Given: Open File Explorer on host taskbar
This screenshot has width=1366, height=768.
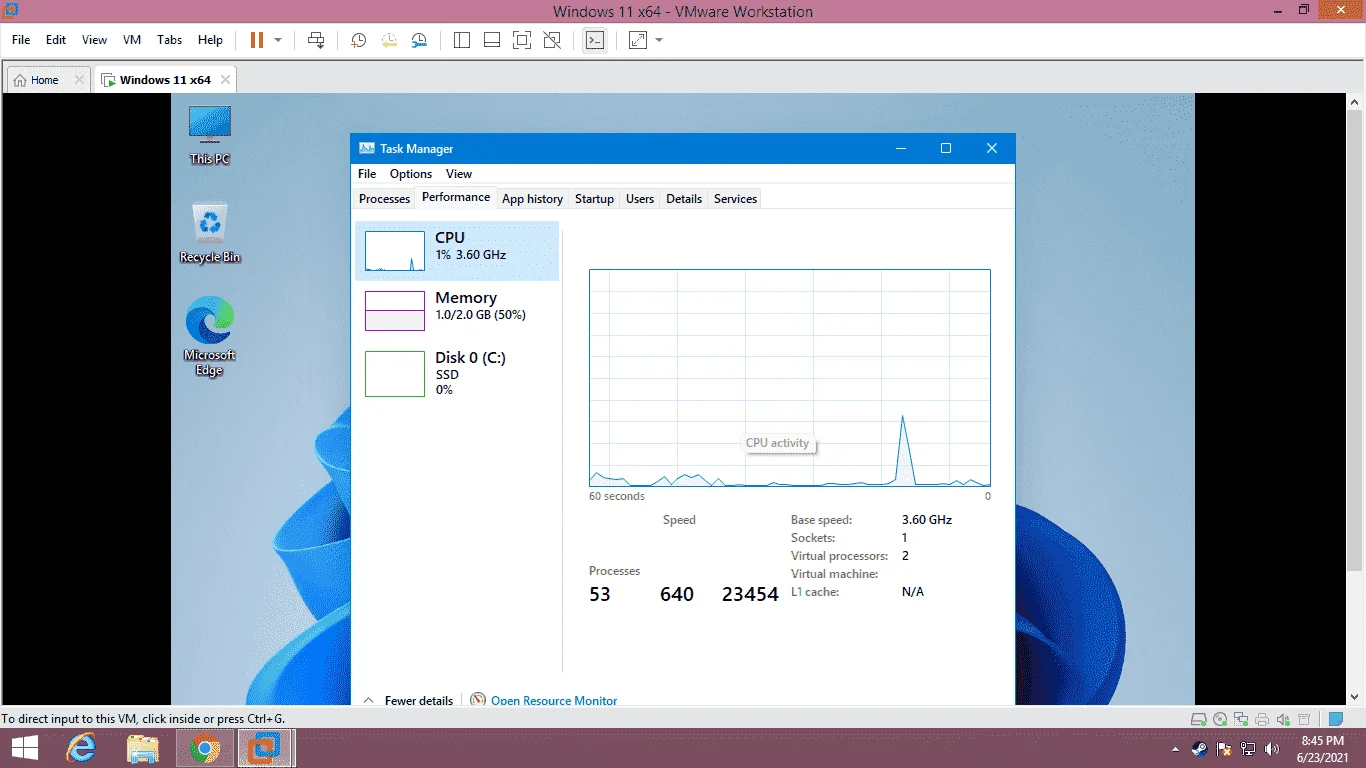Looking at the screenshot, I should coord(143,748).
